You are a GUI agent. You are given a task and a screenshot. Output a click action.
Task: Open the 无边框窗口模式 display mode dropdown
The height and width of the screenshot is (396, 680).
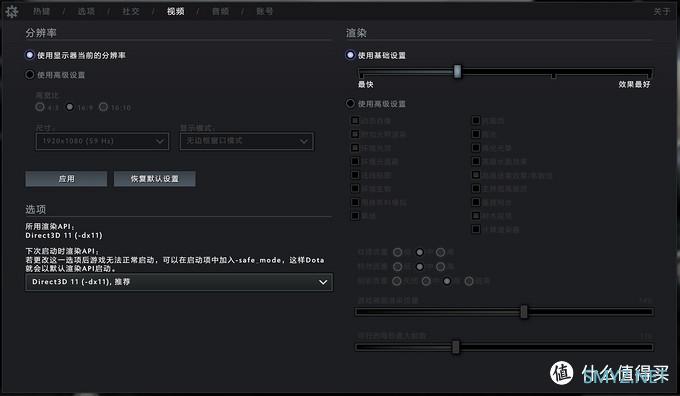pyautogui.click(x=246, y=141)
